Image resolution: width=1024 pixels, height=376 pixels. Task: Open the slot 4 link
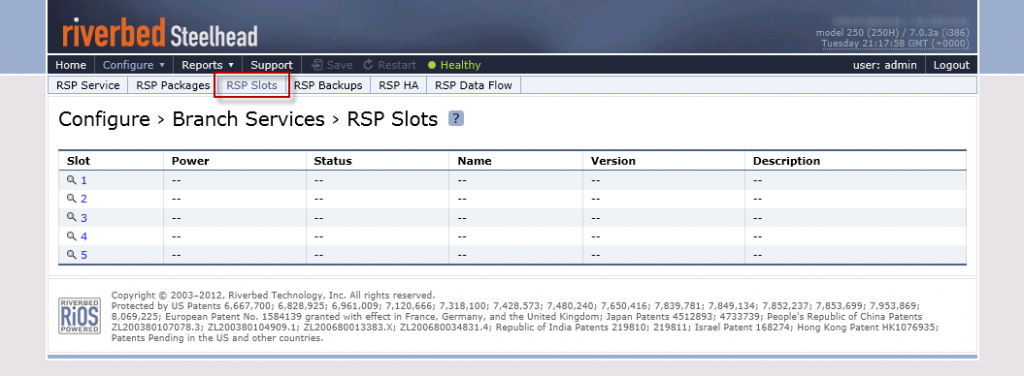point(84,236)
